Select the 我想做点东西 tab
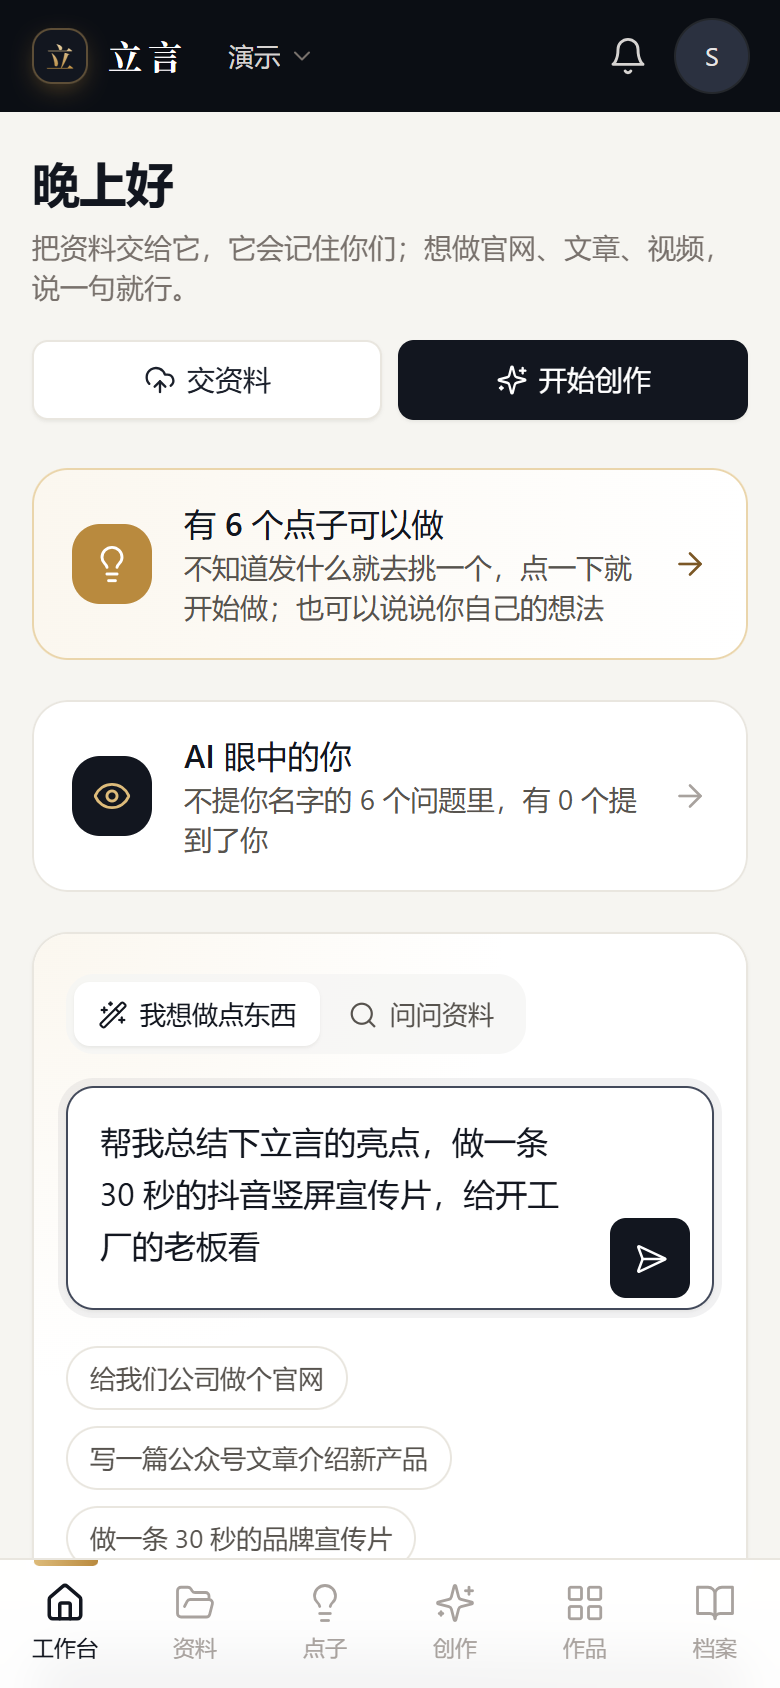The width and height of the screenshot is (780, 1688). pos(197,1015)
